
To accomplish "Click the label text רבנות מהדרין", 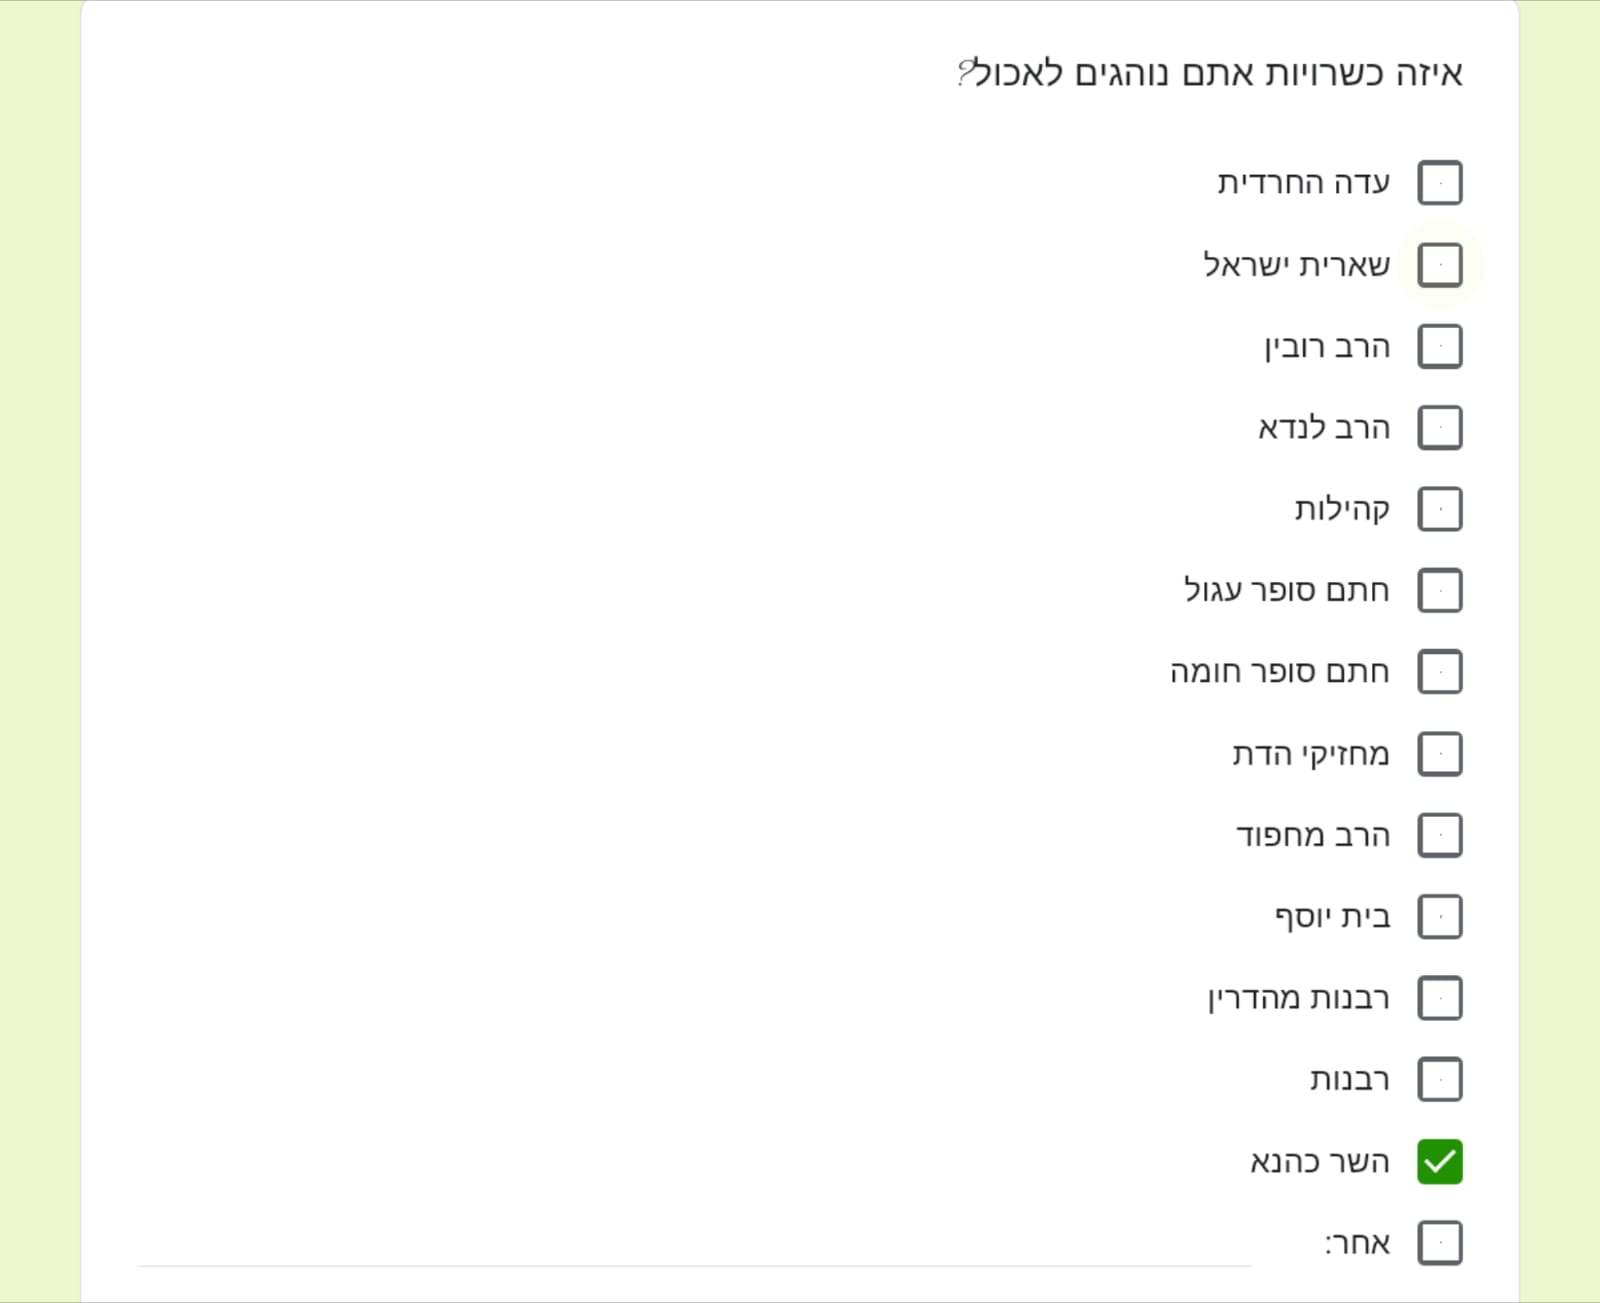I will 1298,998.
